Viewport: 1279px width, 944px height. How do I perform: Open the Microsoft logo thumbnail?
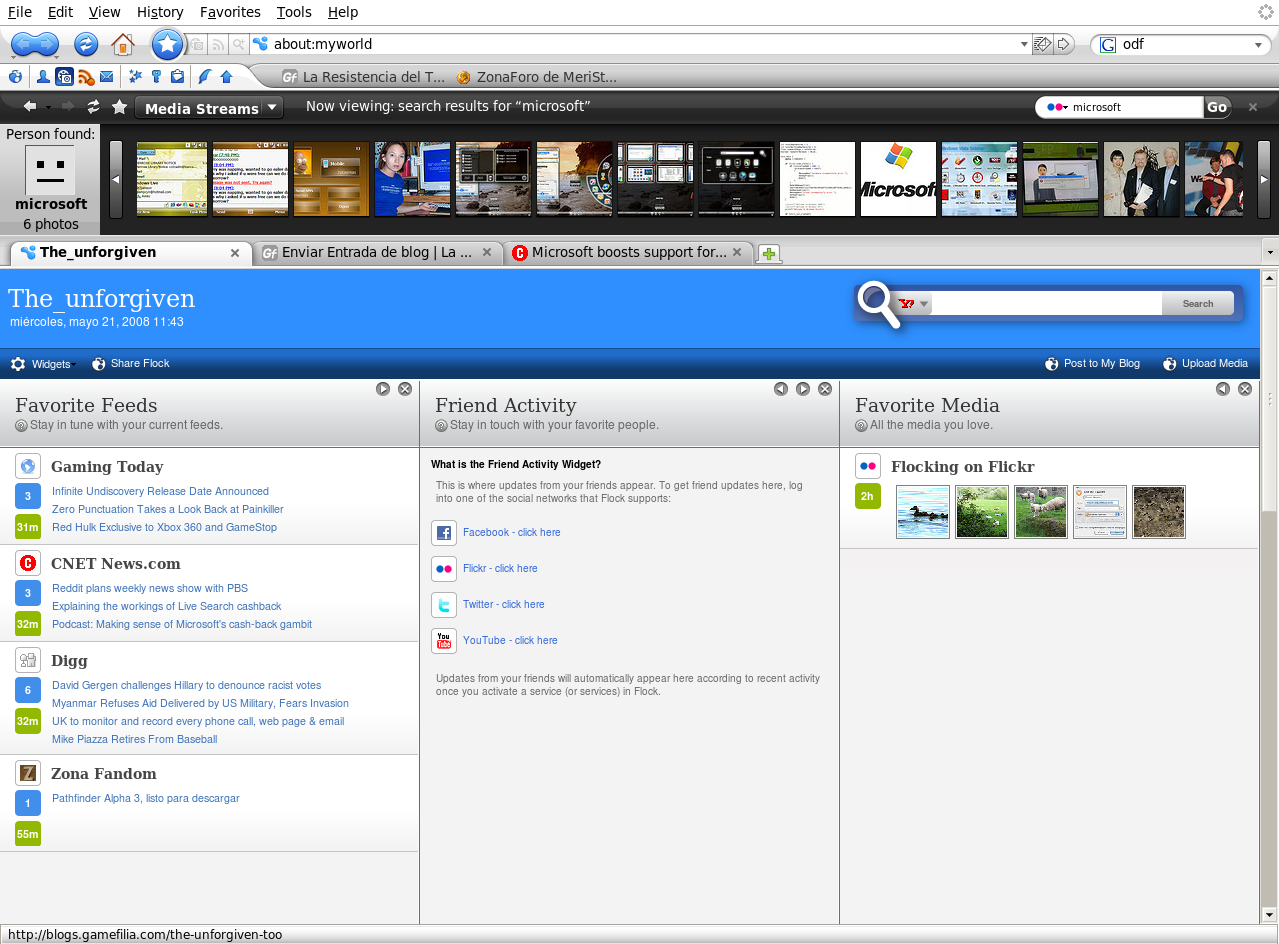898,178
